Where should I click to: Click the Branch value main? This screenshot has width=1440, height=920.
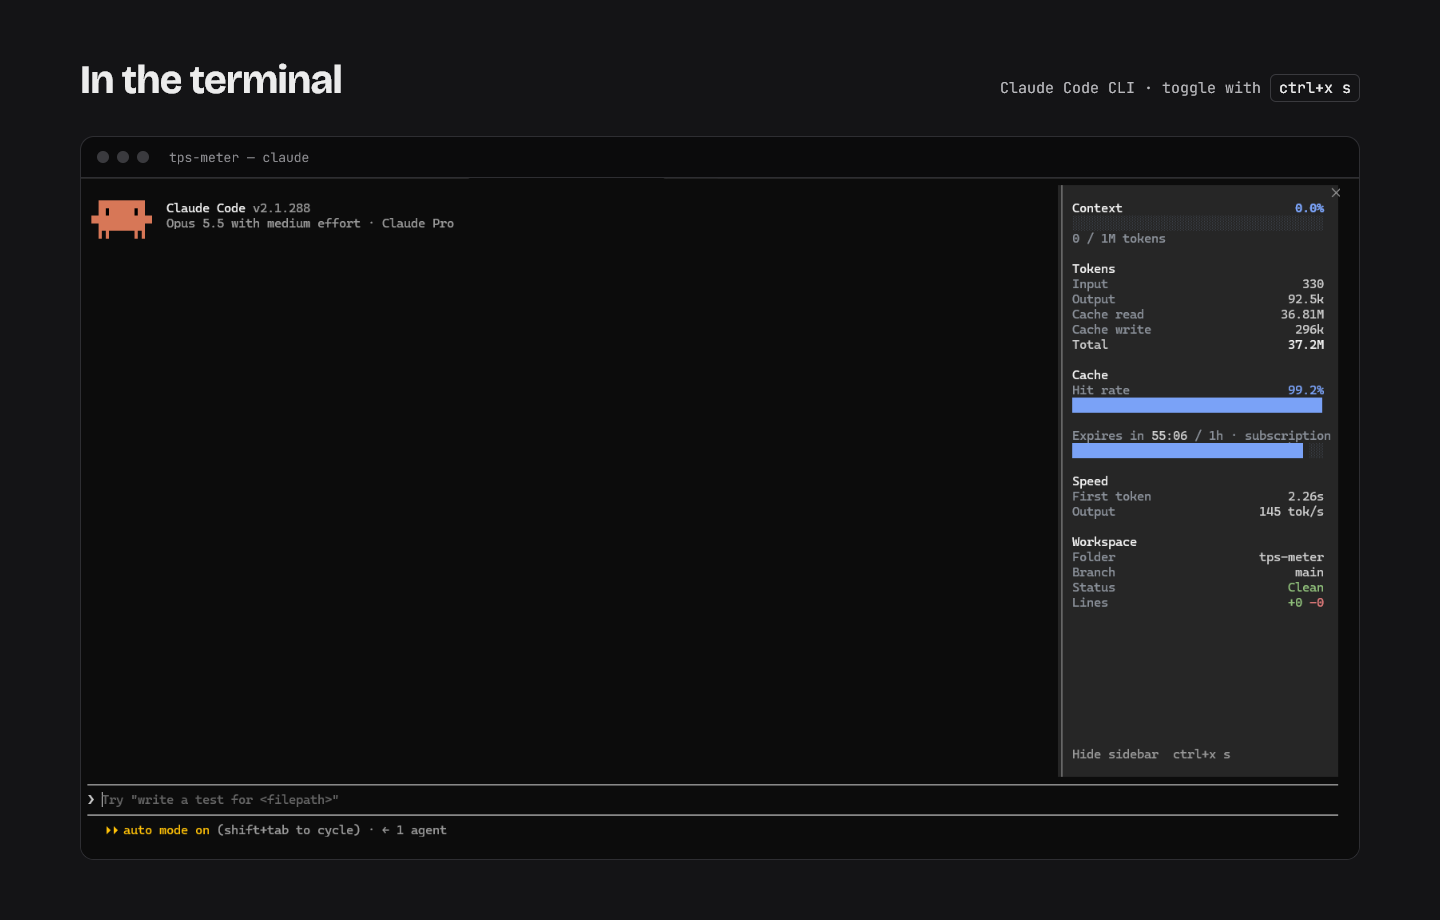click(x=1309, y=572)
